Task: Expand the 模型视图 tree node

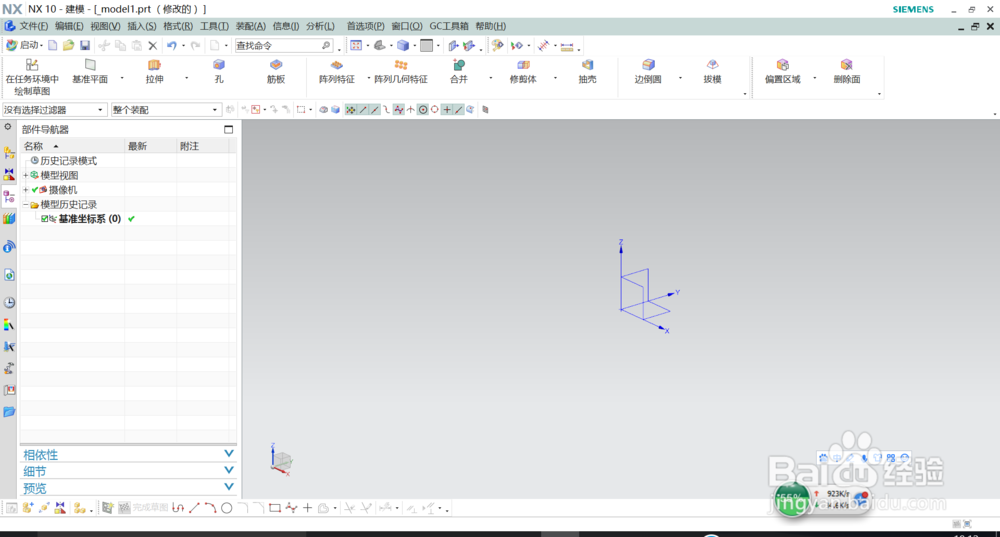Action: coord(26,175)
